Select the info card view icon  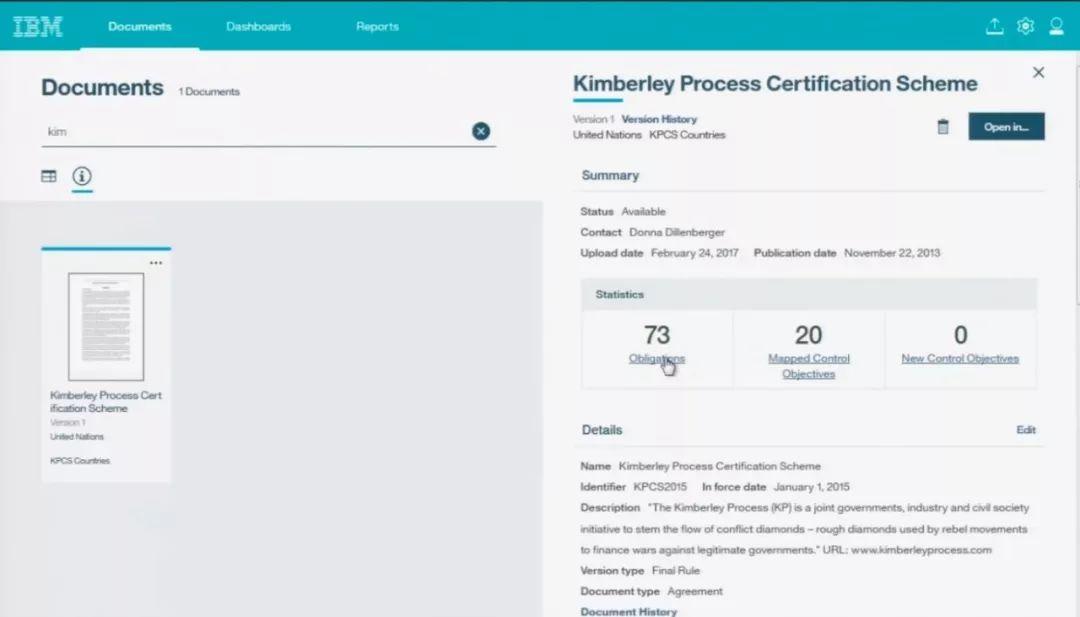[82, 176]
